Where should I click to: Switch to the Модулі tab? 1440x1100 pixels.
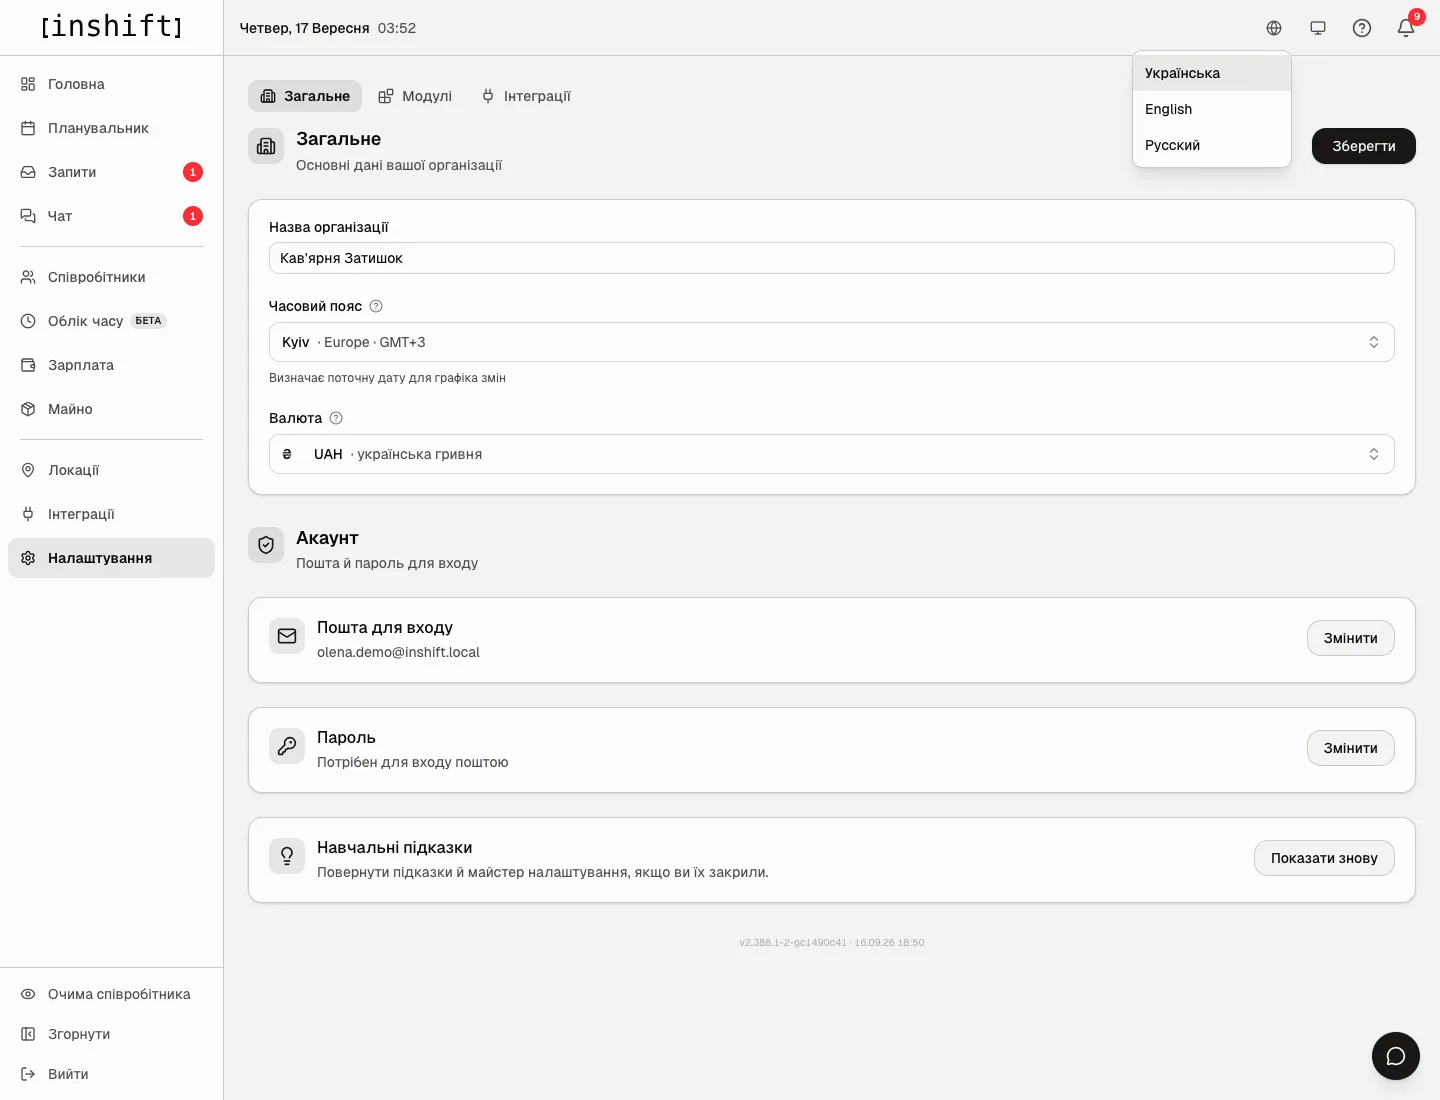pyautogui.click(x=415, y=96)
